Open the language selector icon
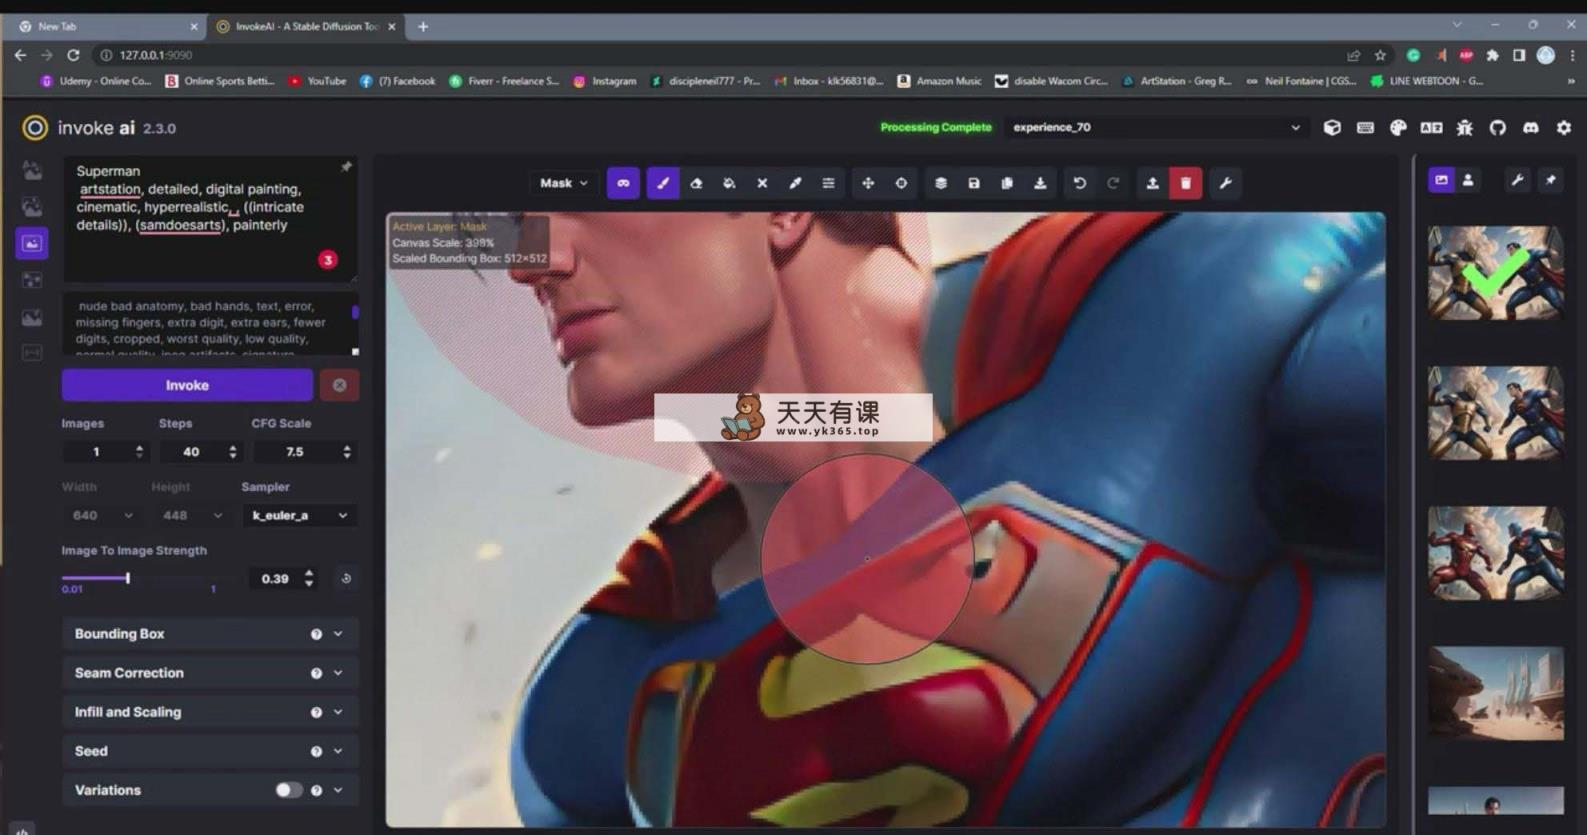 coord(1431,128)
